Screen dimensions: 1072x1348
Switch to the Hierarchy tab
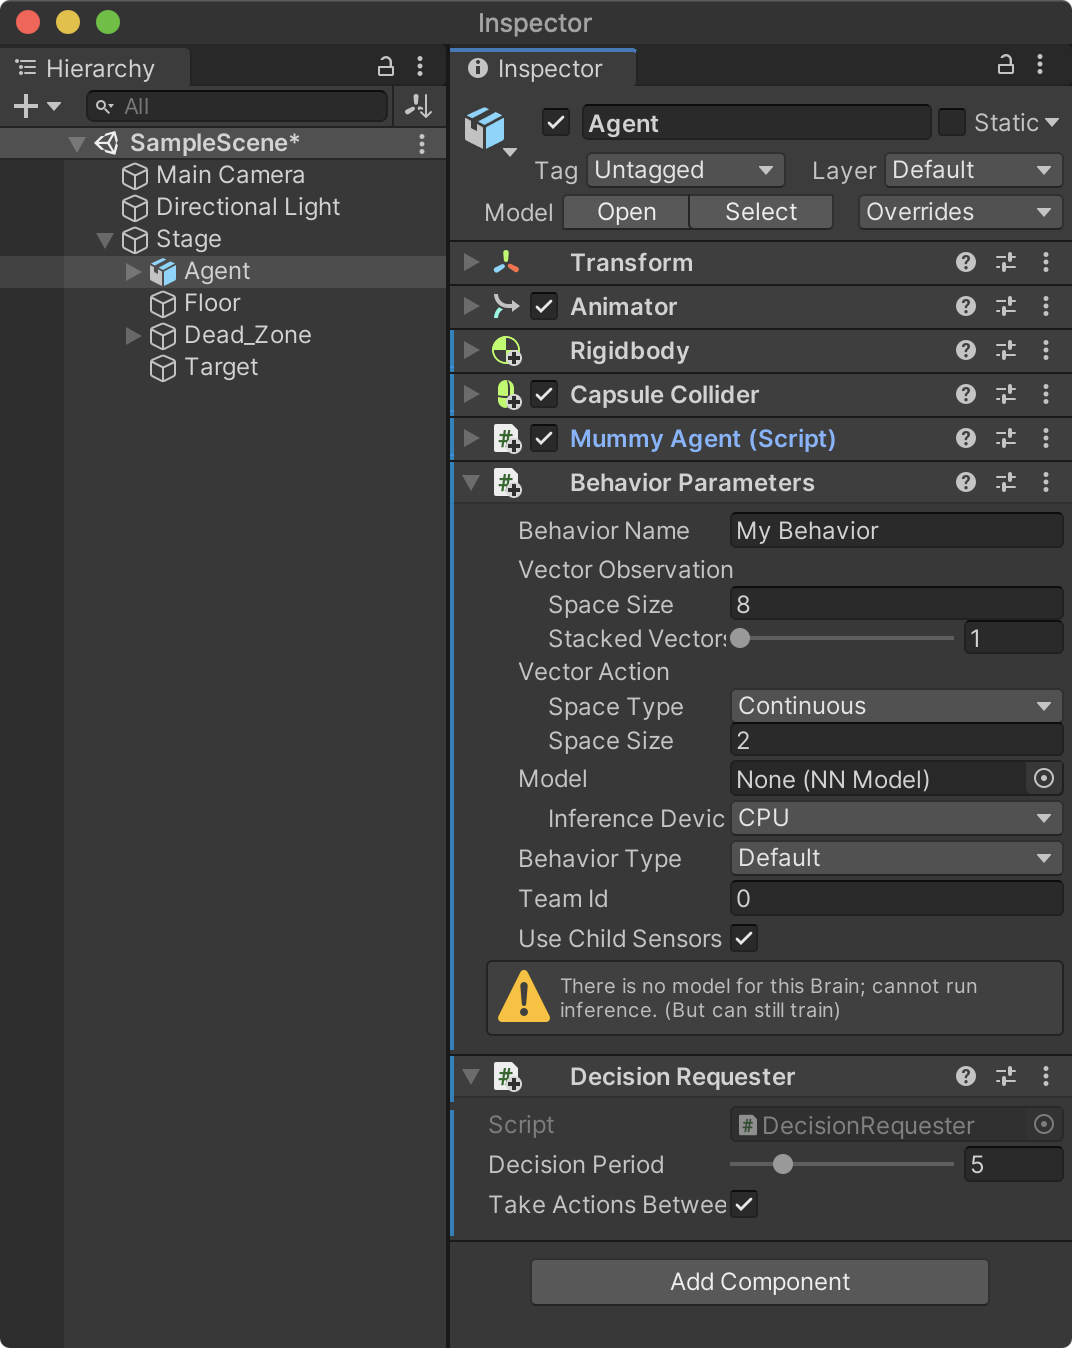(95, 68)
